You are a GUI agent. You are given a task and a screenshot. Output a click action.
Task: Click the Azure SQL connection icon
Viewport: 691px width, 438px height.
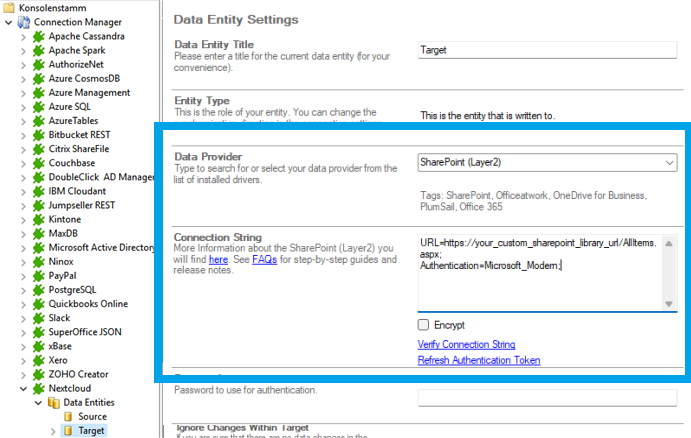[39, 107]
